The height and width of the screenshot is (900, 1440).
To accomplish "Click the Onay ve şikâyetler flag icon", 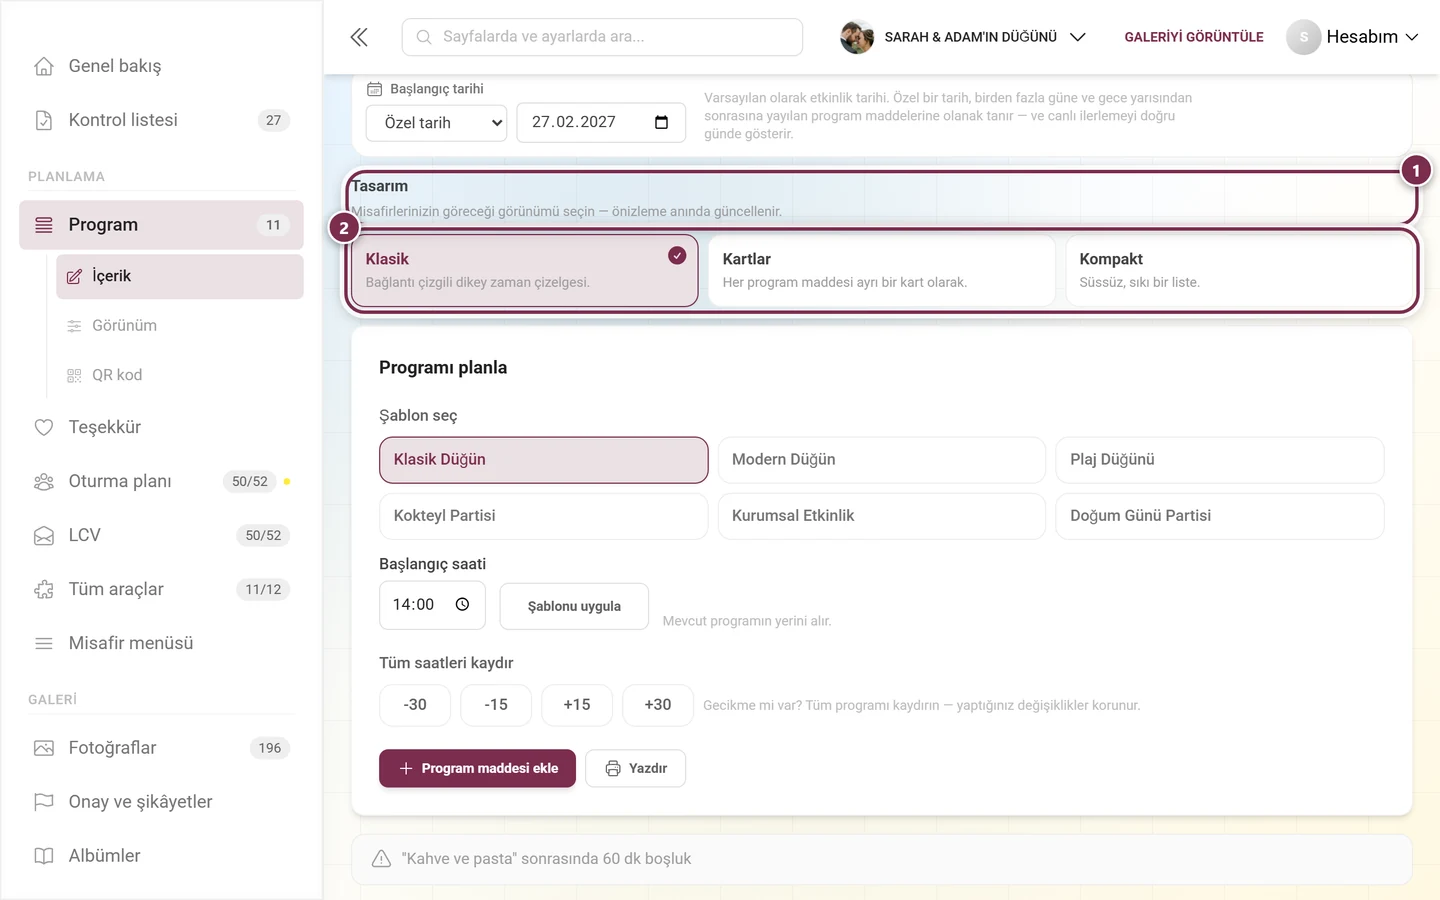I will tap(44, 802).
